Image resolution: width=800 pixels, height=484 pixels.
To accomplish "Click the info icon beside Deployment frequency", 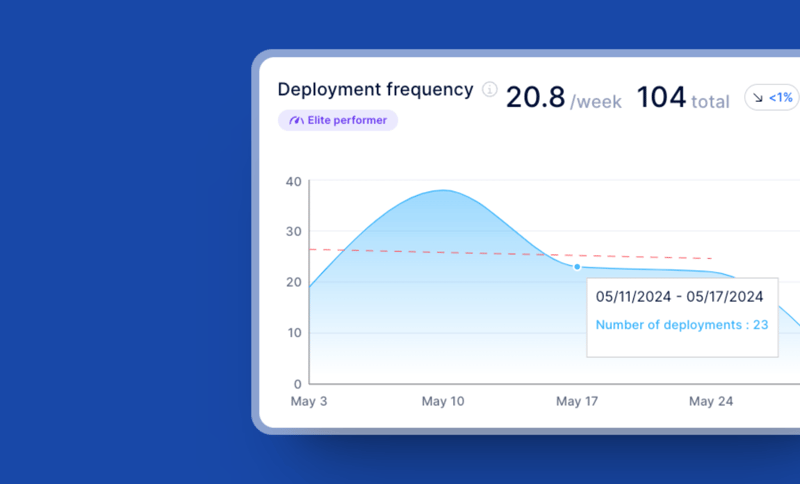I will [x=490, y=90].
